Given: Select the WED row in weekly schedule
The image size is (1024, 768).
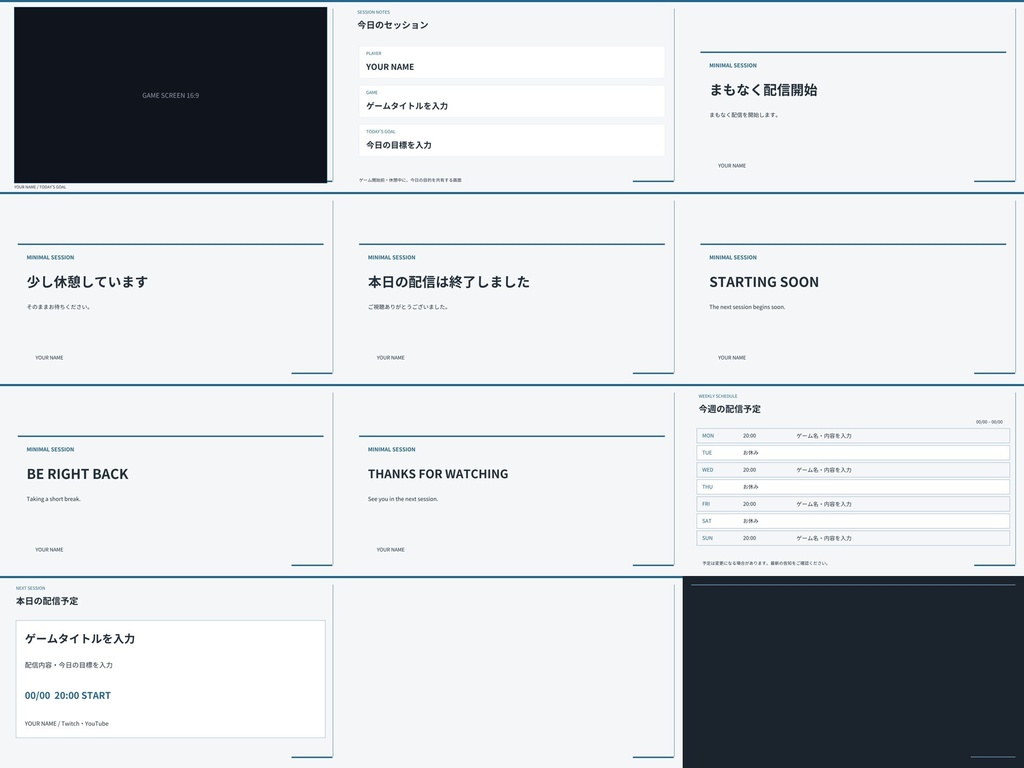Looking at the screenshot, I should point(853,470).
